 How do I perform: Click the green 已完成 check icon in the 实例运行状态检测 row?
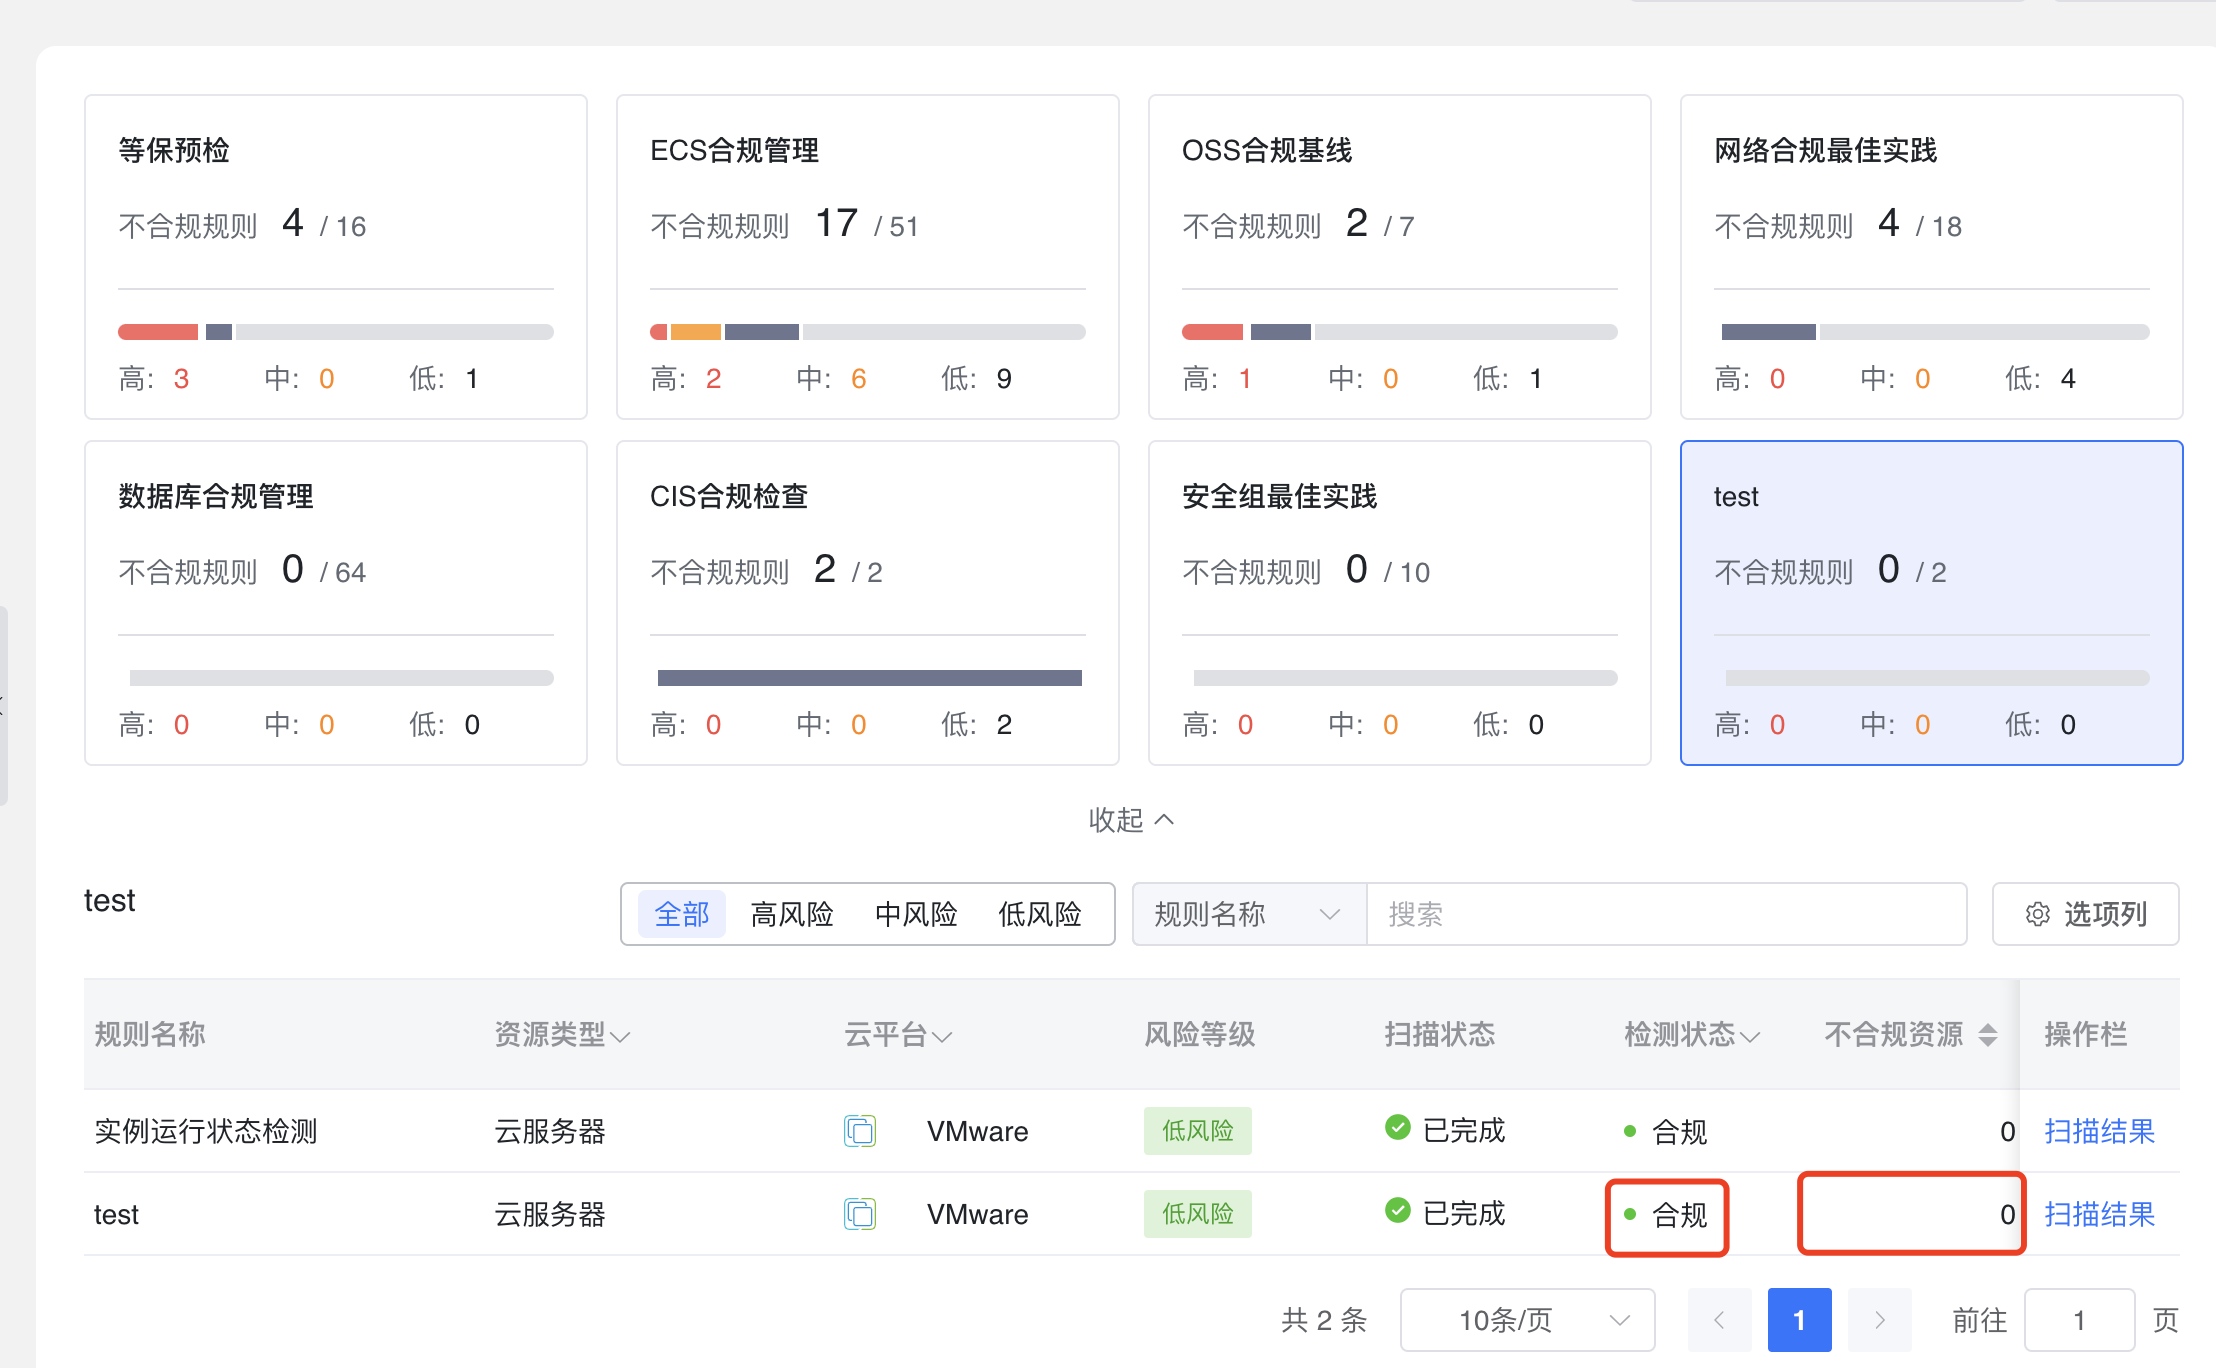(x=1397, y=1128)
